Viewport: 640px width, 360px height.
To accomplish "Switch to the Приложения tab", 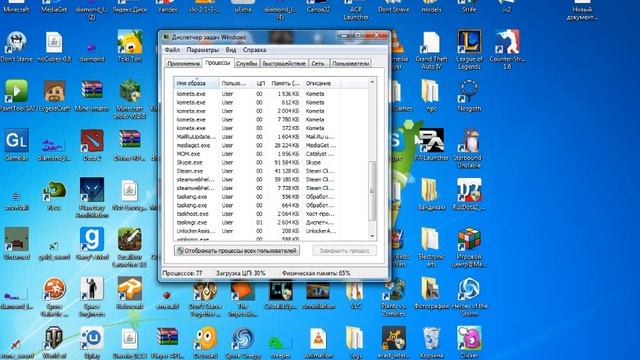I will point(184,64).
